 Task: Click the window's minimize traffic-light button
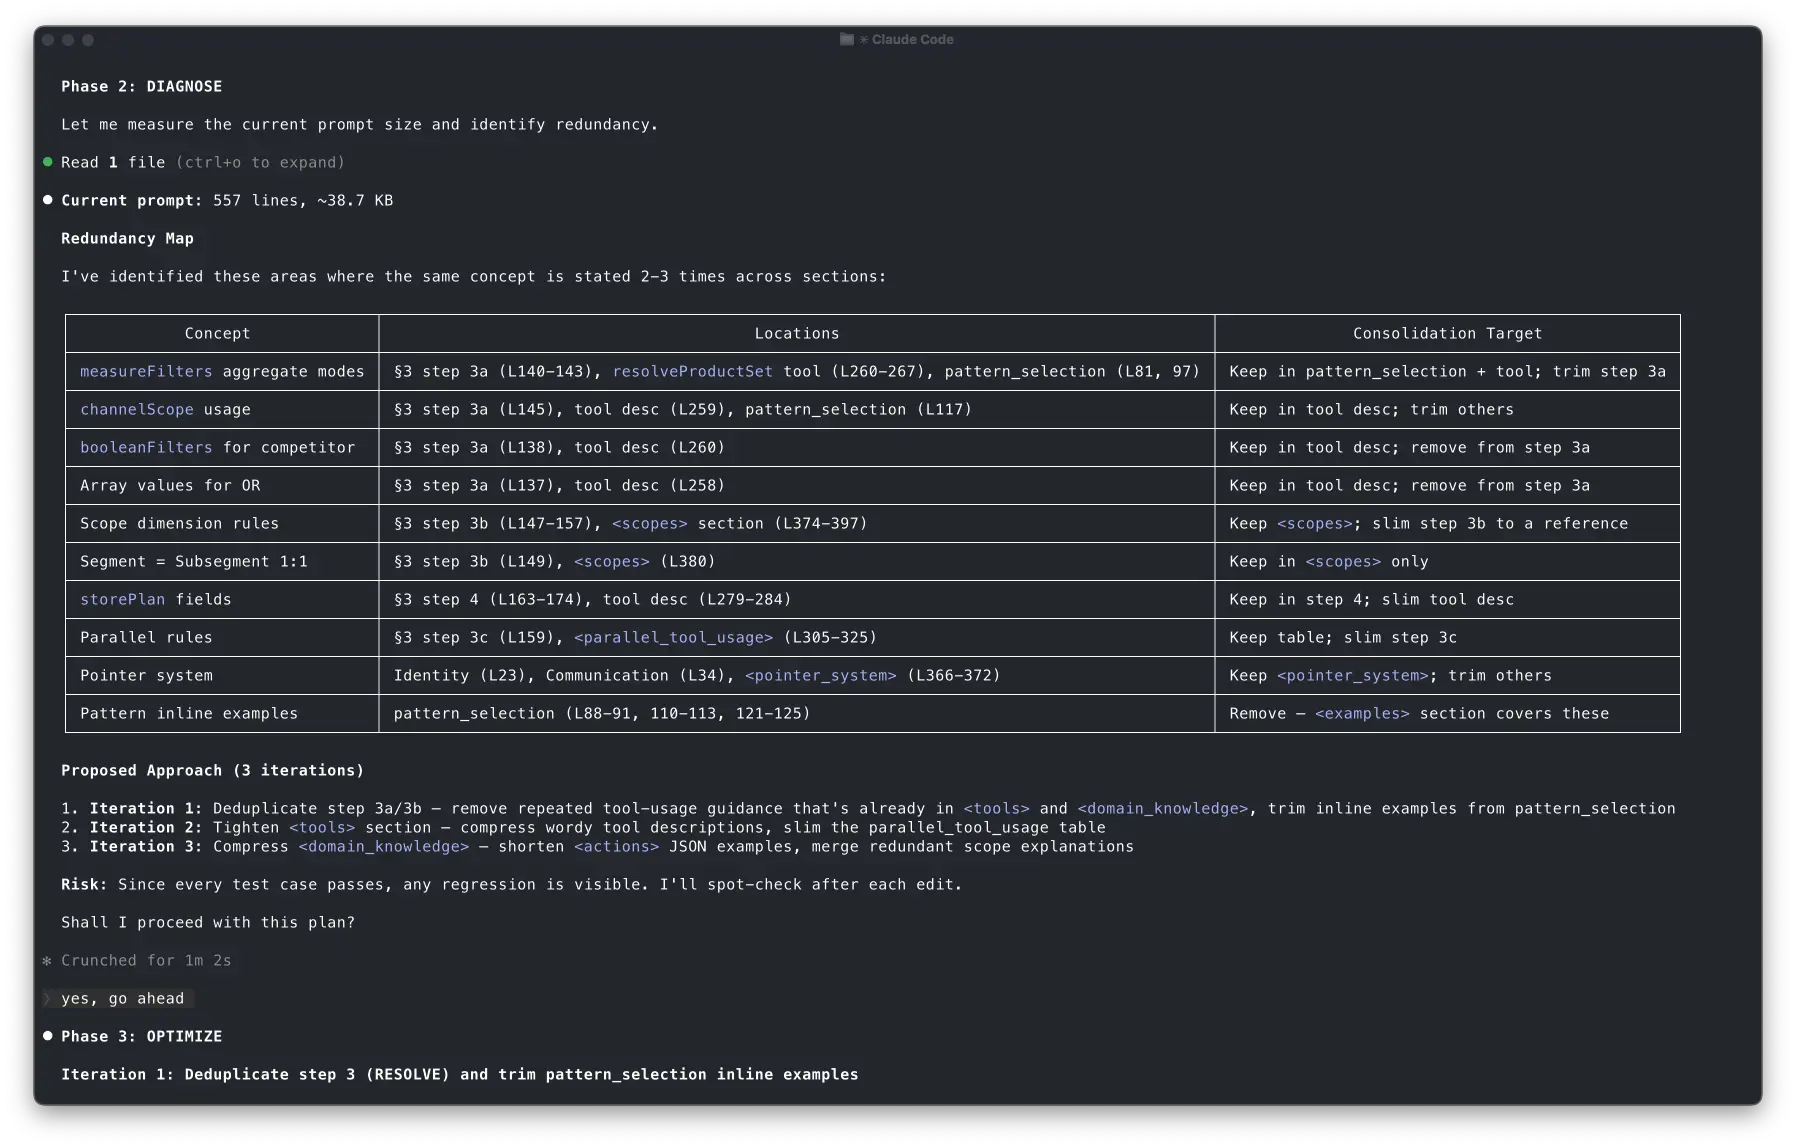pyautogui.click(x=68, y=40)
